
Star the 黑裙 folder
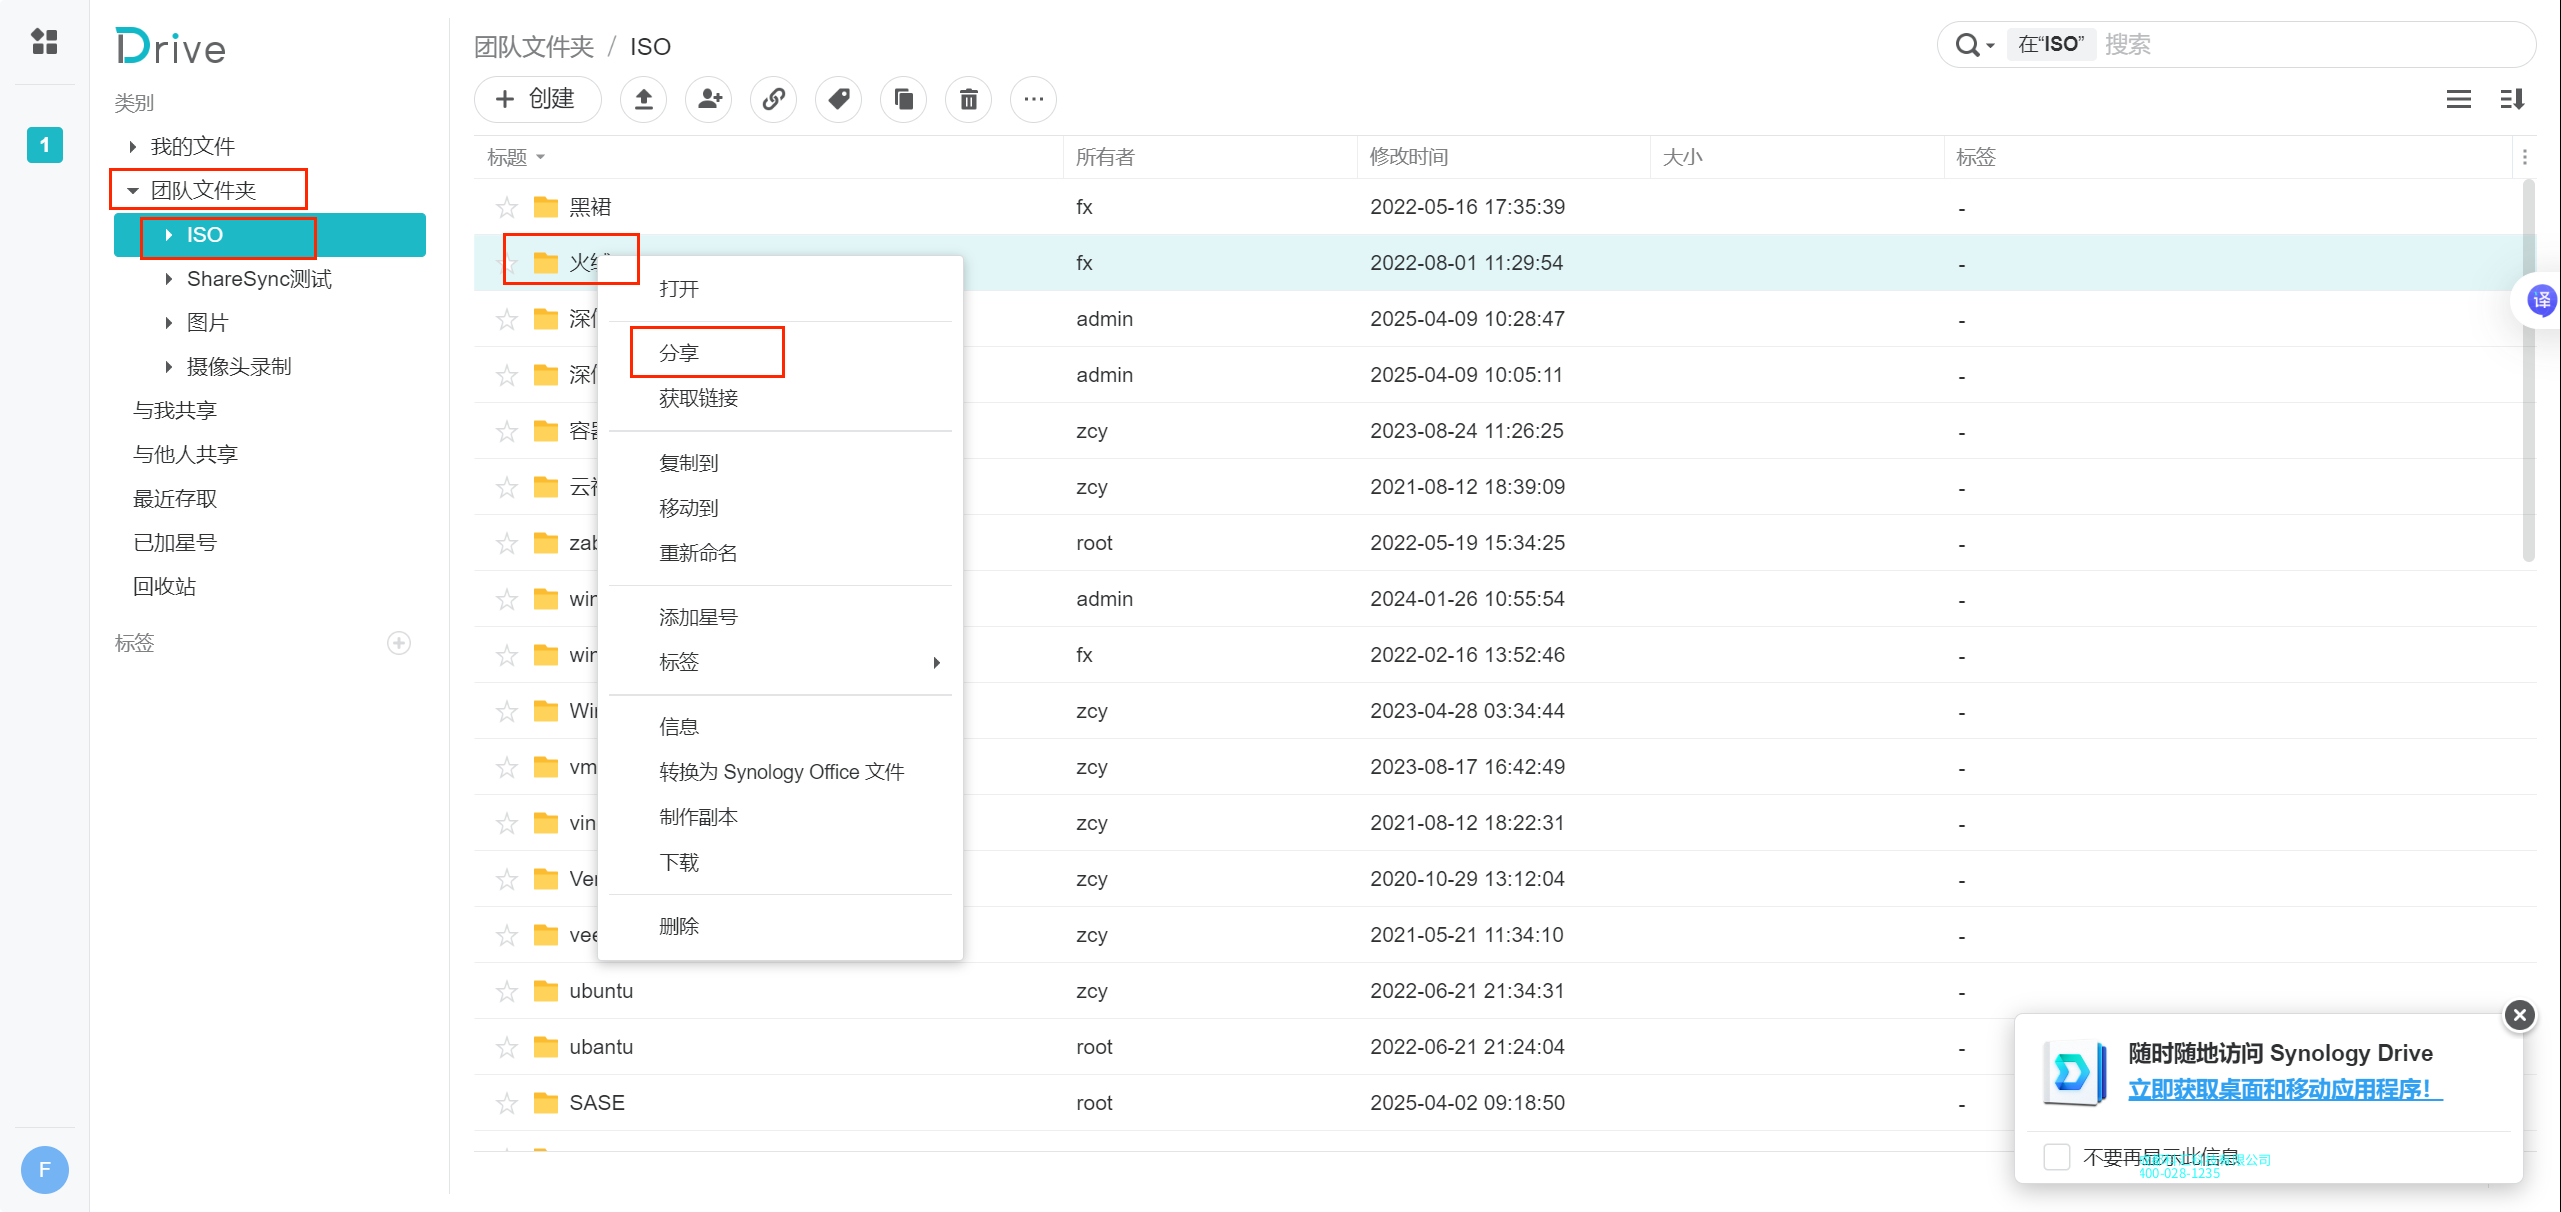[x=507, y=207]
